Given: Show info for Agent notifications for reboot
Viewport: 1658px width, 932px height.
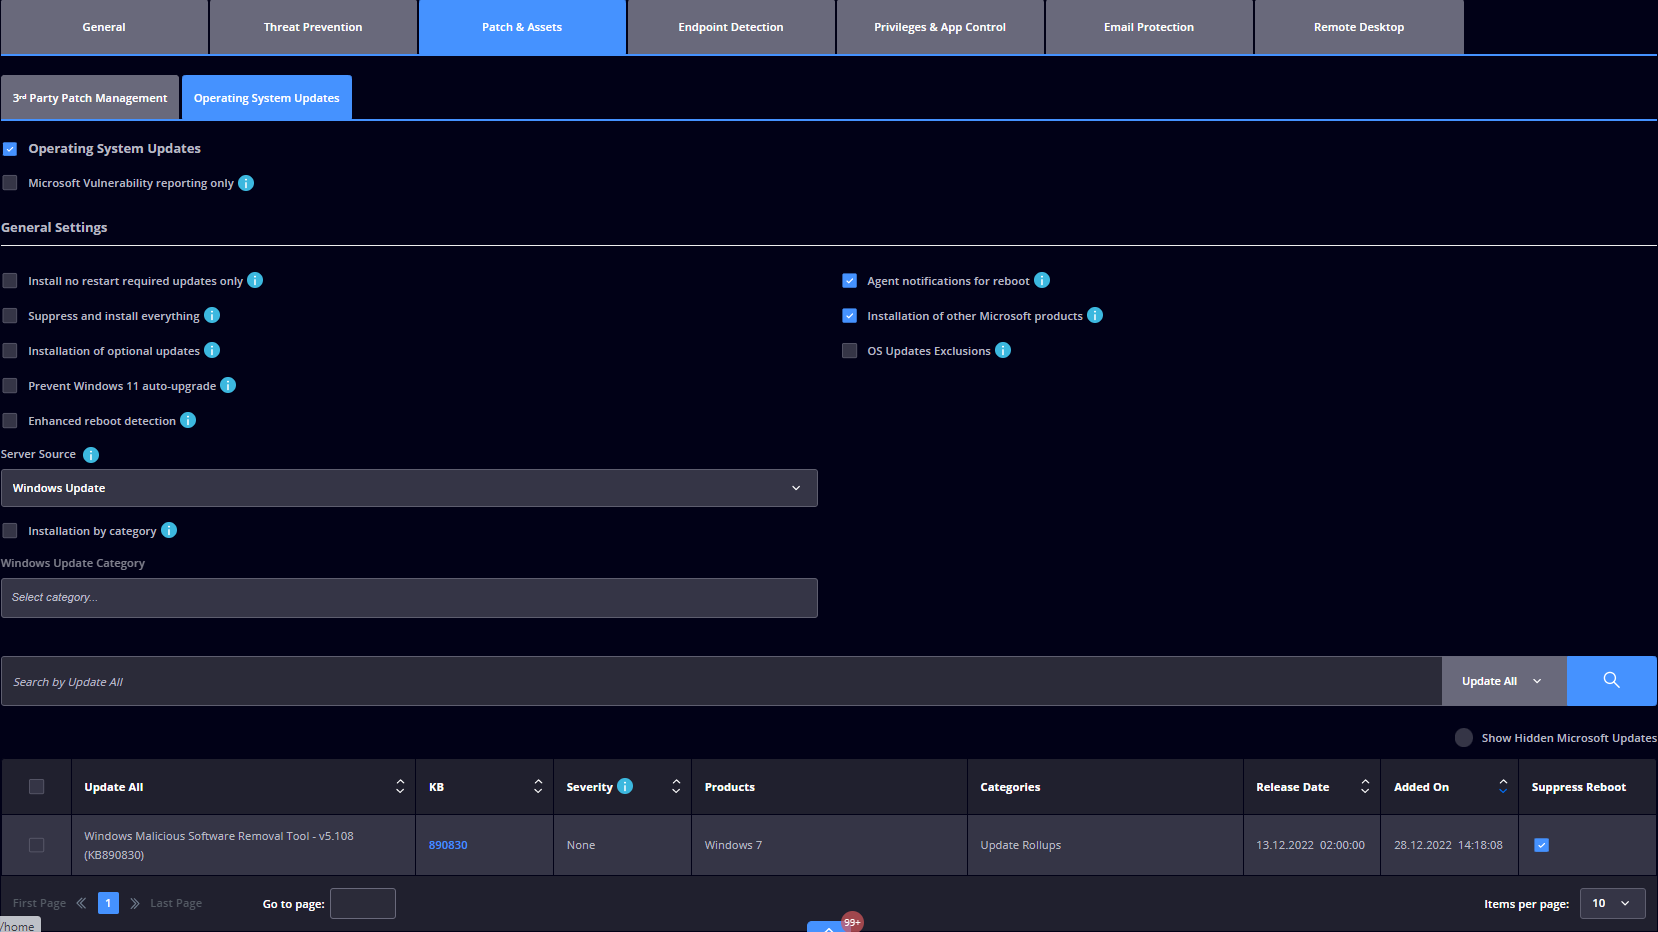Looking at the screenshot, I should point(1042,280).
